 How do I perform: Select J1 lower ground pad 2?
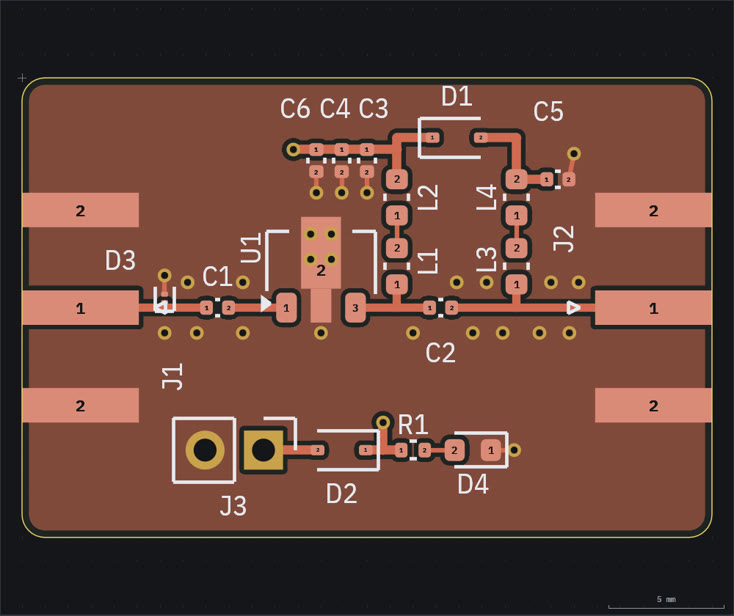[x=81, y=405]
